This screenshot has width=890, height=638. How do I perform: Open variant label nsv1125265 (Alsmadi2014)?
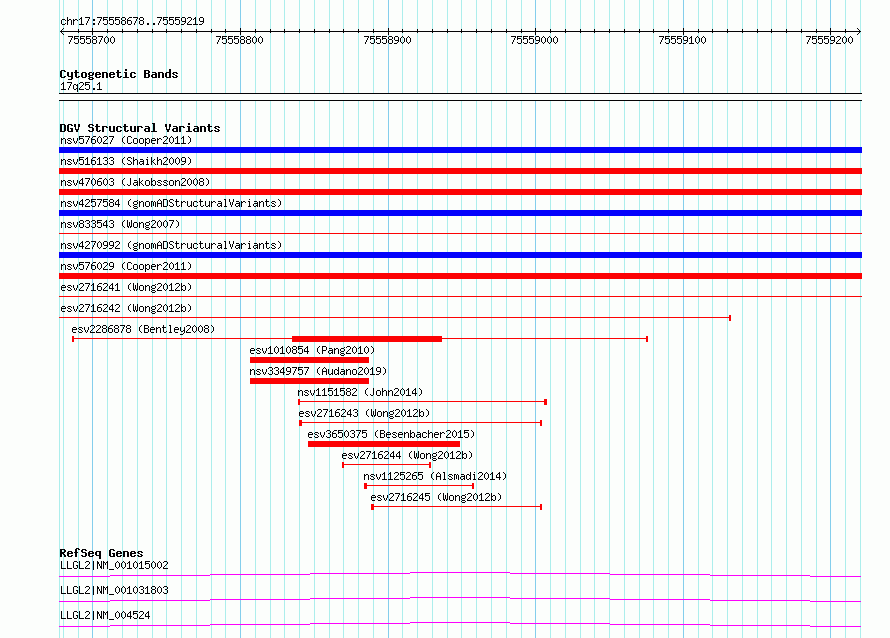[x=435, y=476]
